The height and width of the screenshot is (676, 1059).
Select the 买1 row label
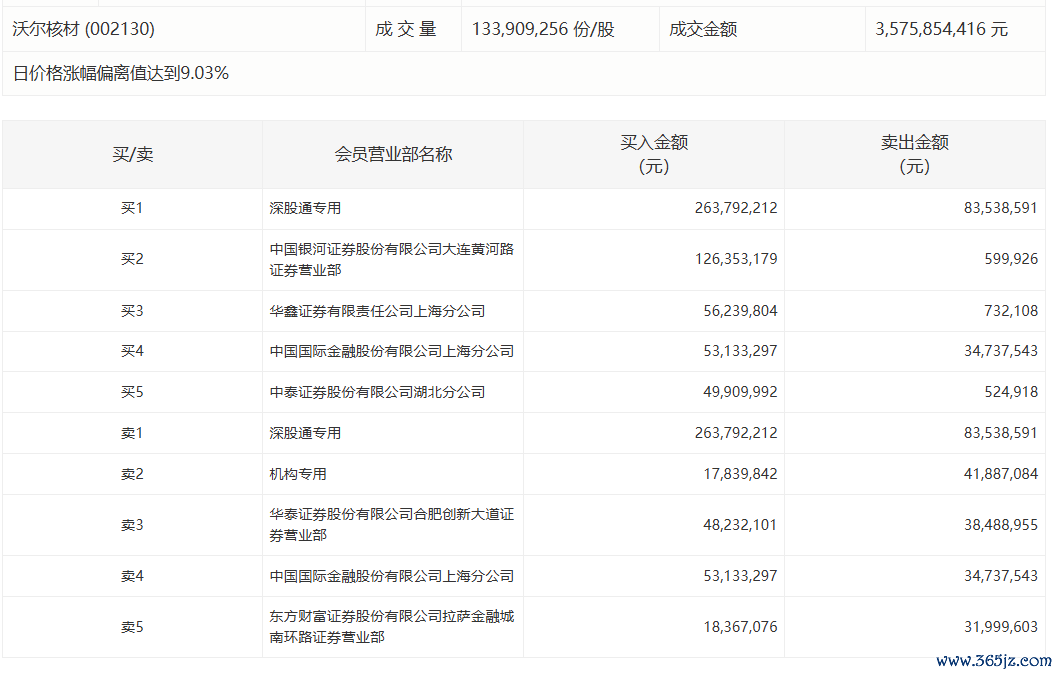[x=132, y=208]
